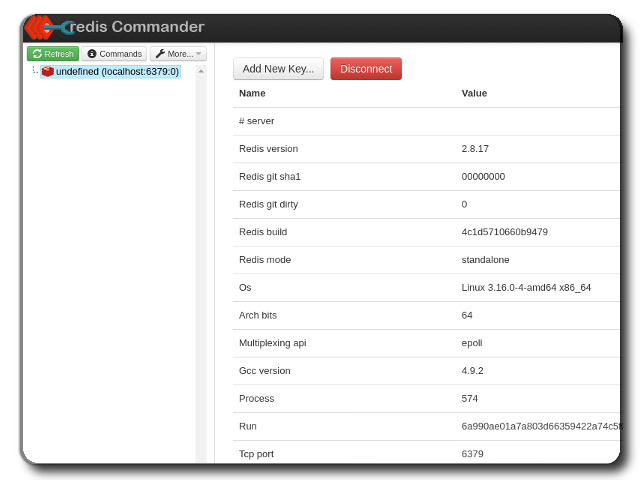The image size is (640, 480).
Task: Select the '# server' section row
Action: click(x=426, y=121)
